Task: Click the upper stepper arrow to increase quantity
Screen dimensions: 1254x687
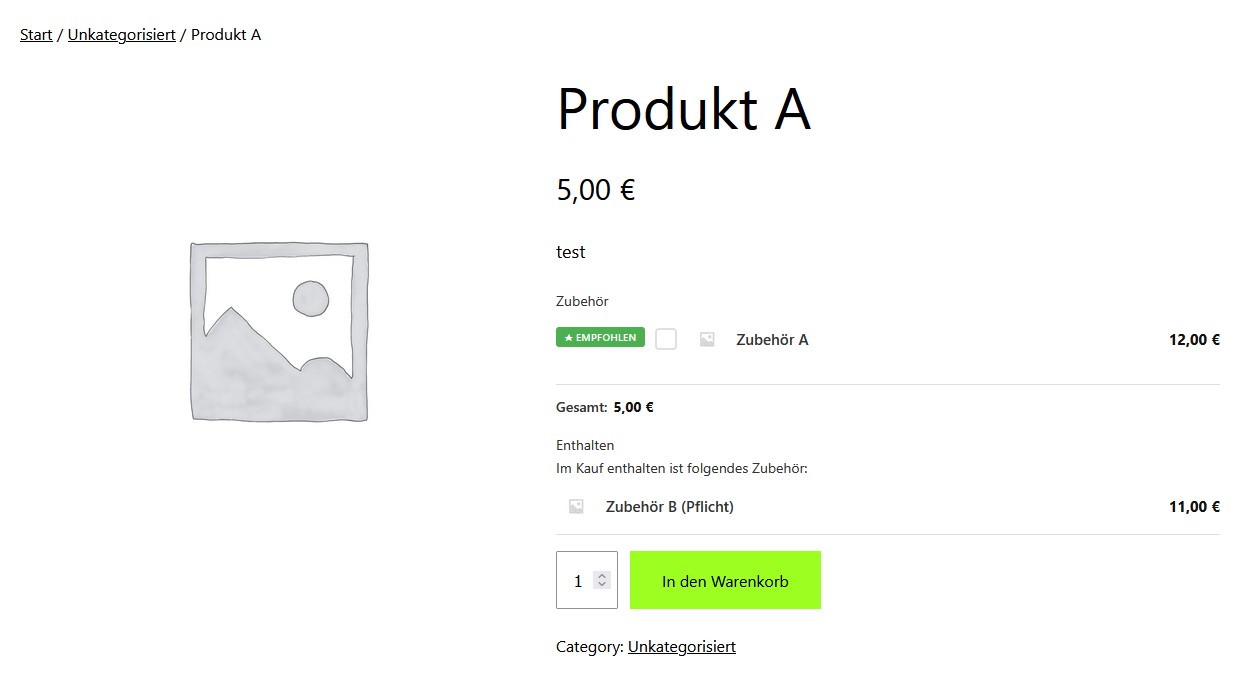Action: [601, 575]
